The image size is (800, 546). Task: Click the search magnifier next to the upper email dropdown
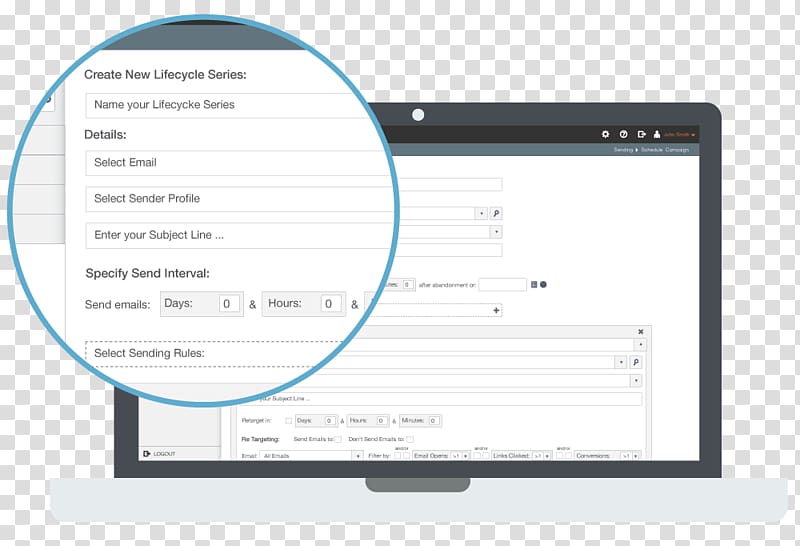tap(496, 213)
